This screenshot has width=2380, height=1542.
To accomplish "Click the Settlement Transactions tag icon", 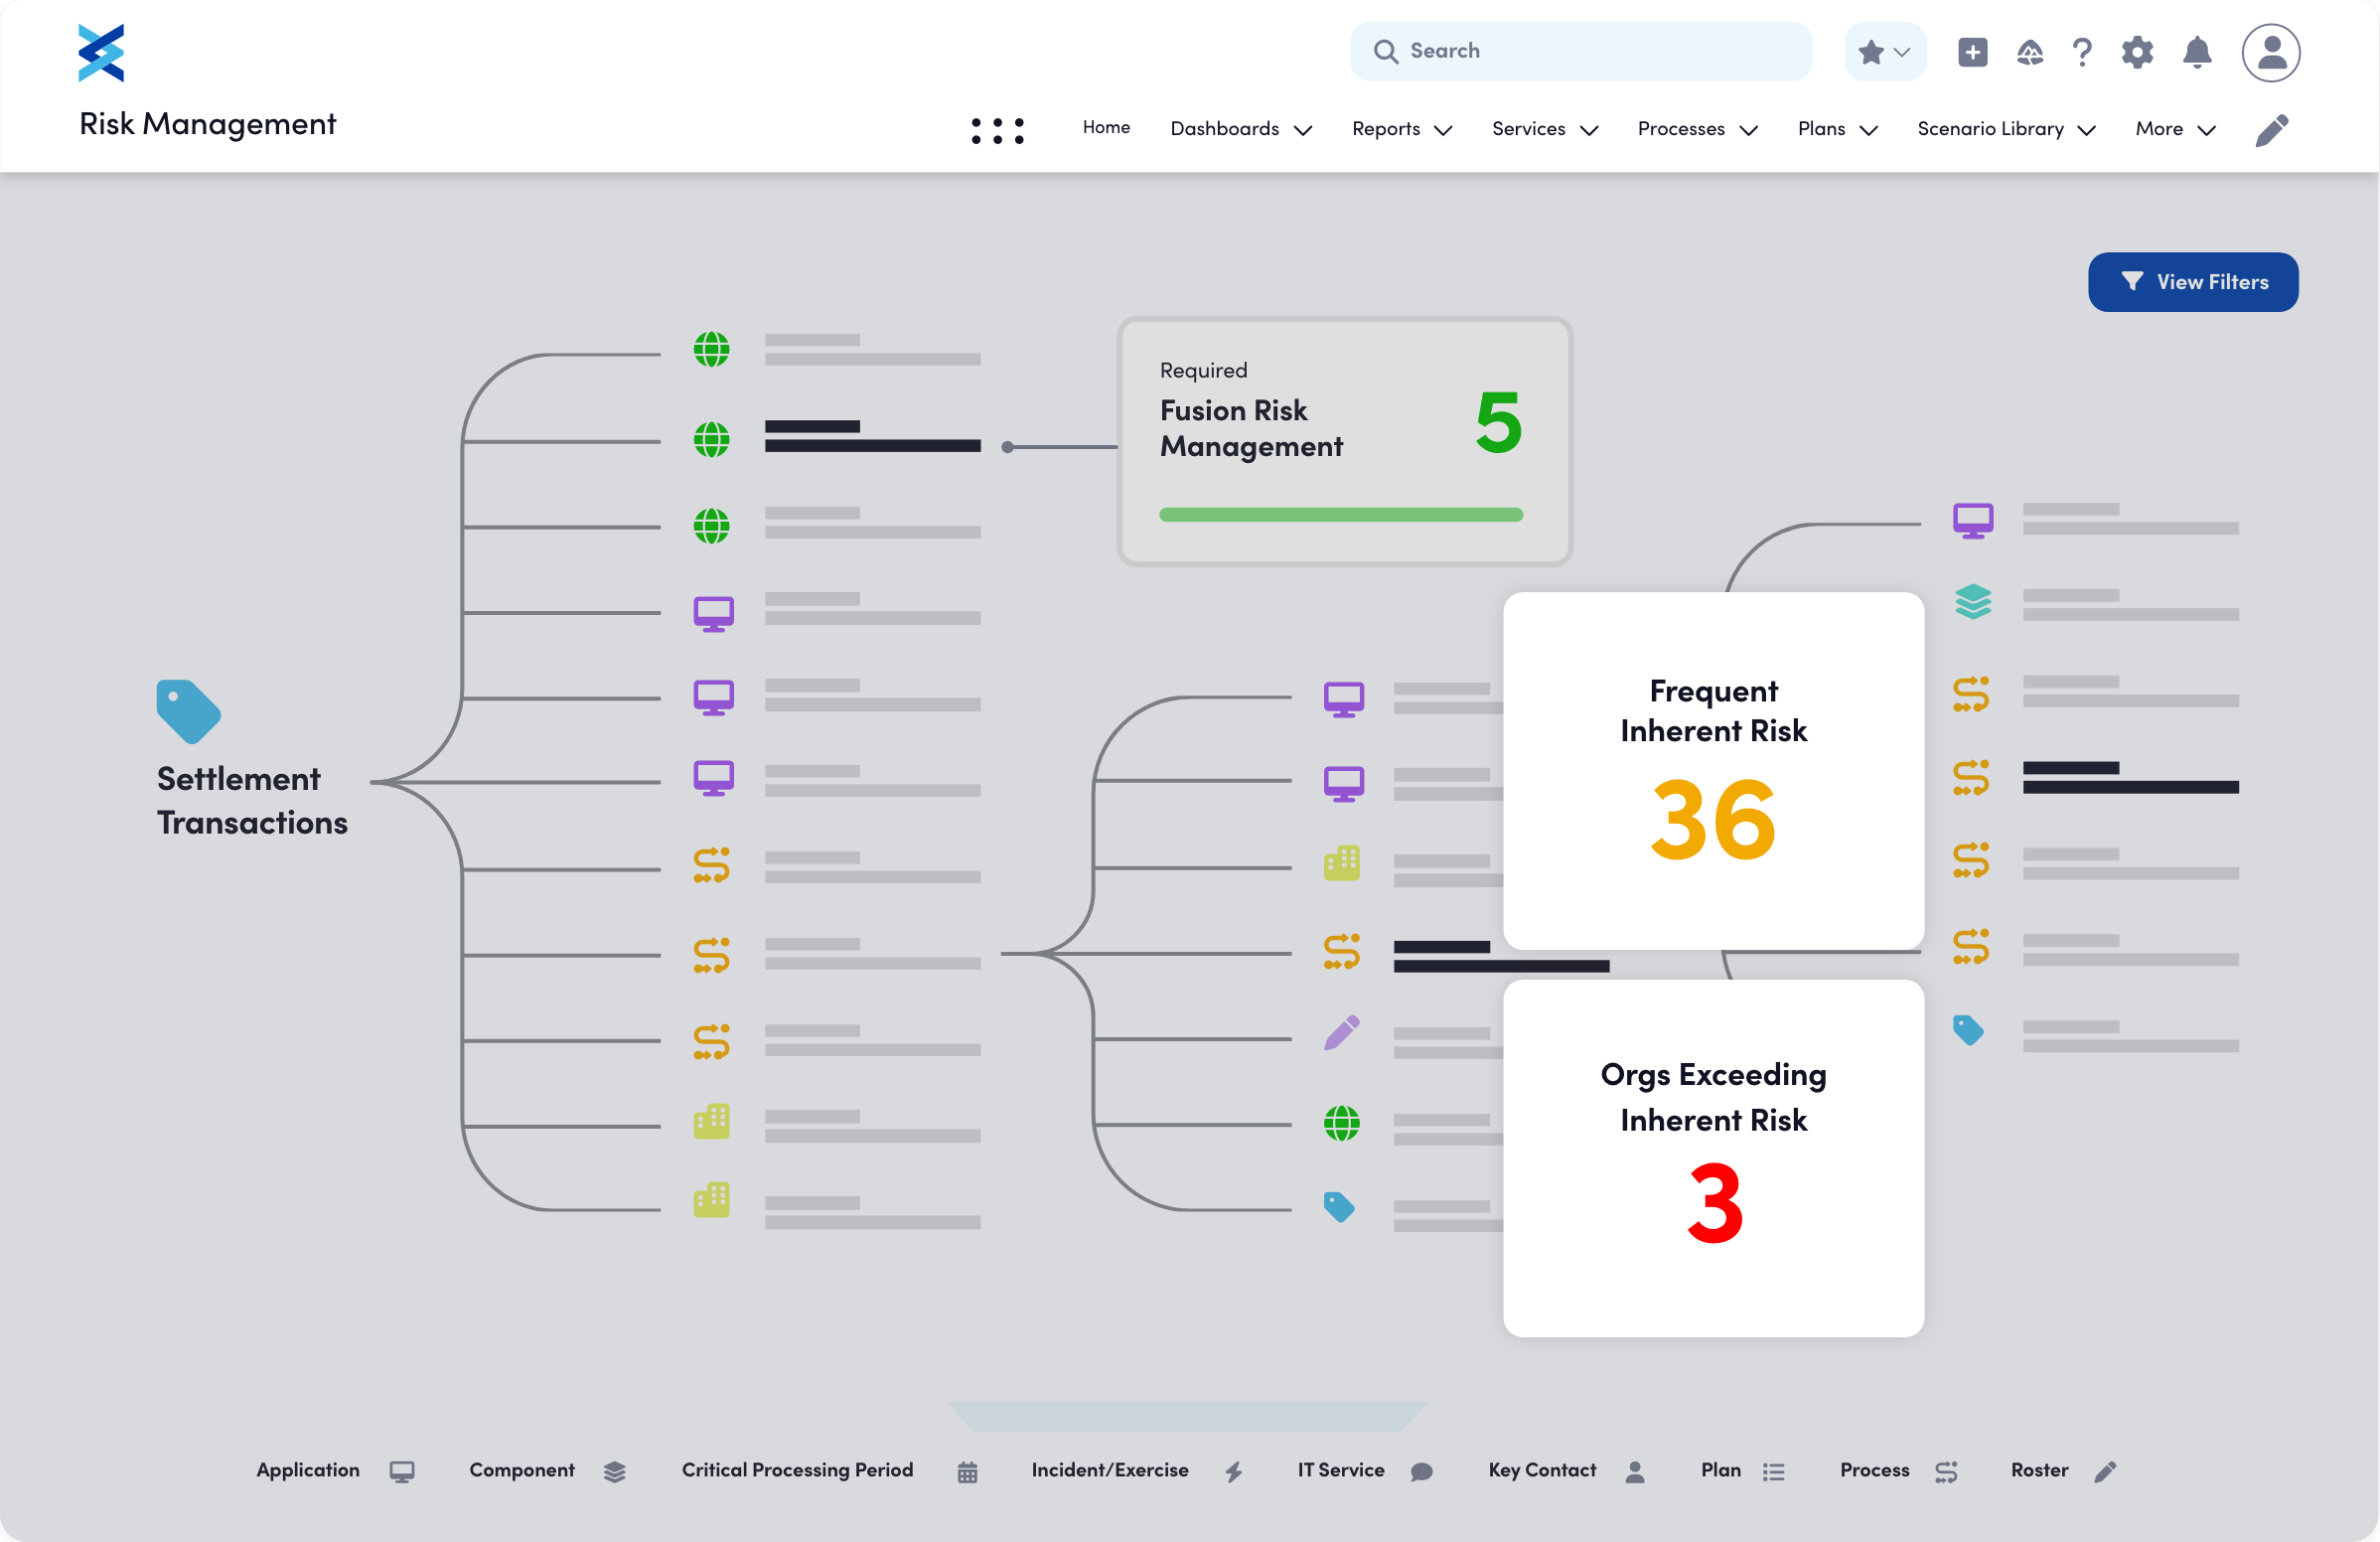I will 188,711.
